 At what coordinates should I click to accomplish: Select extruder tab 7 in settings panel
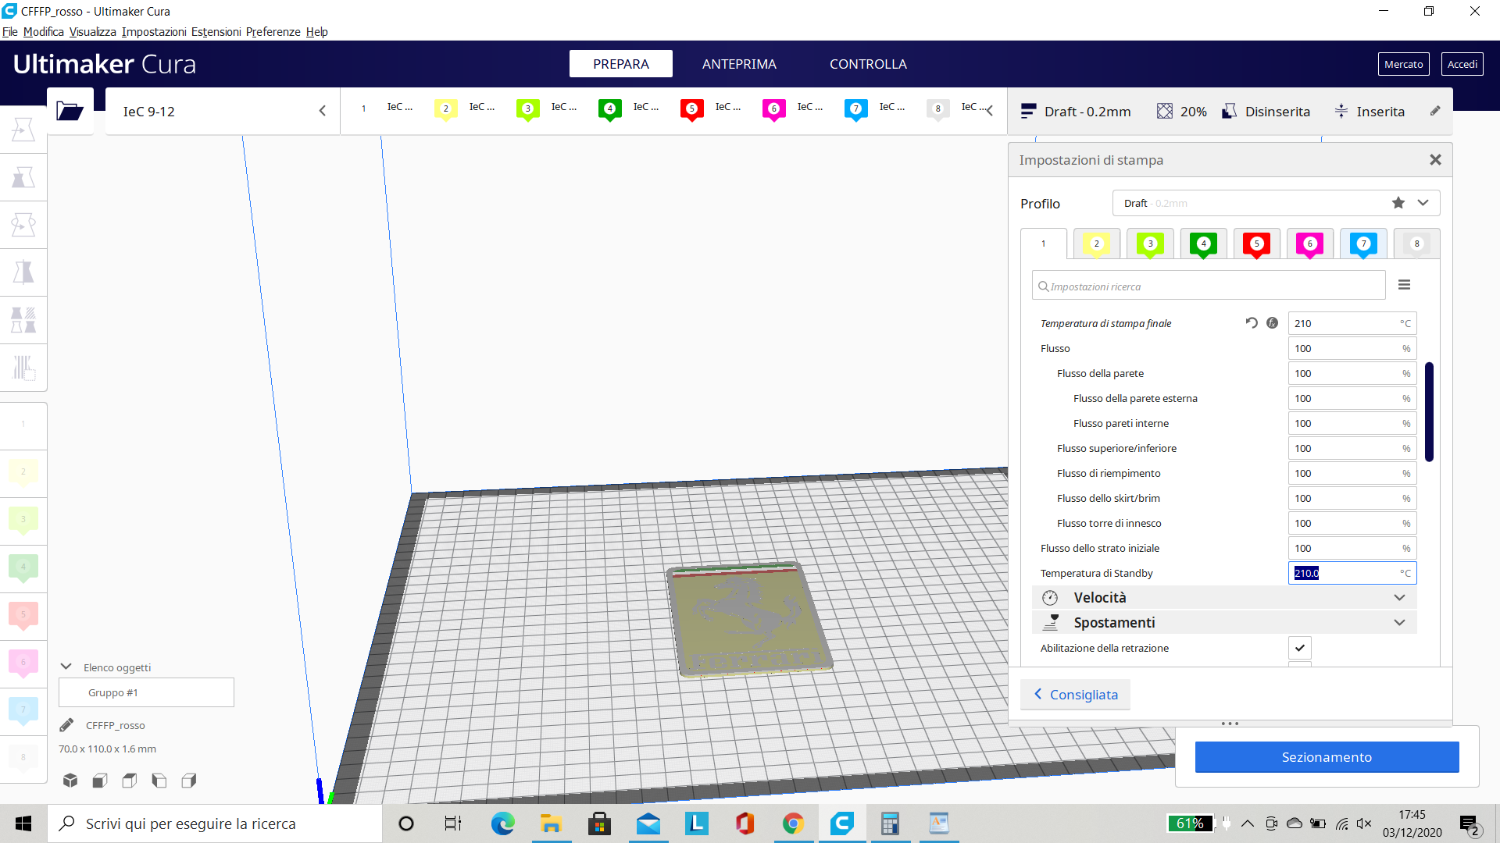point(1363,244)
